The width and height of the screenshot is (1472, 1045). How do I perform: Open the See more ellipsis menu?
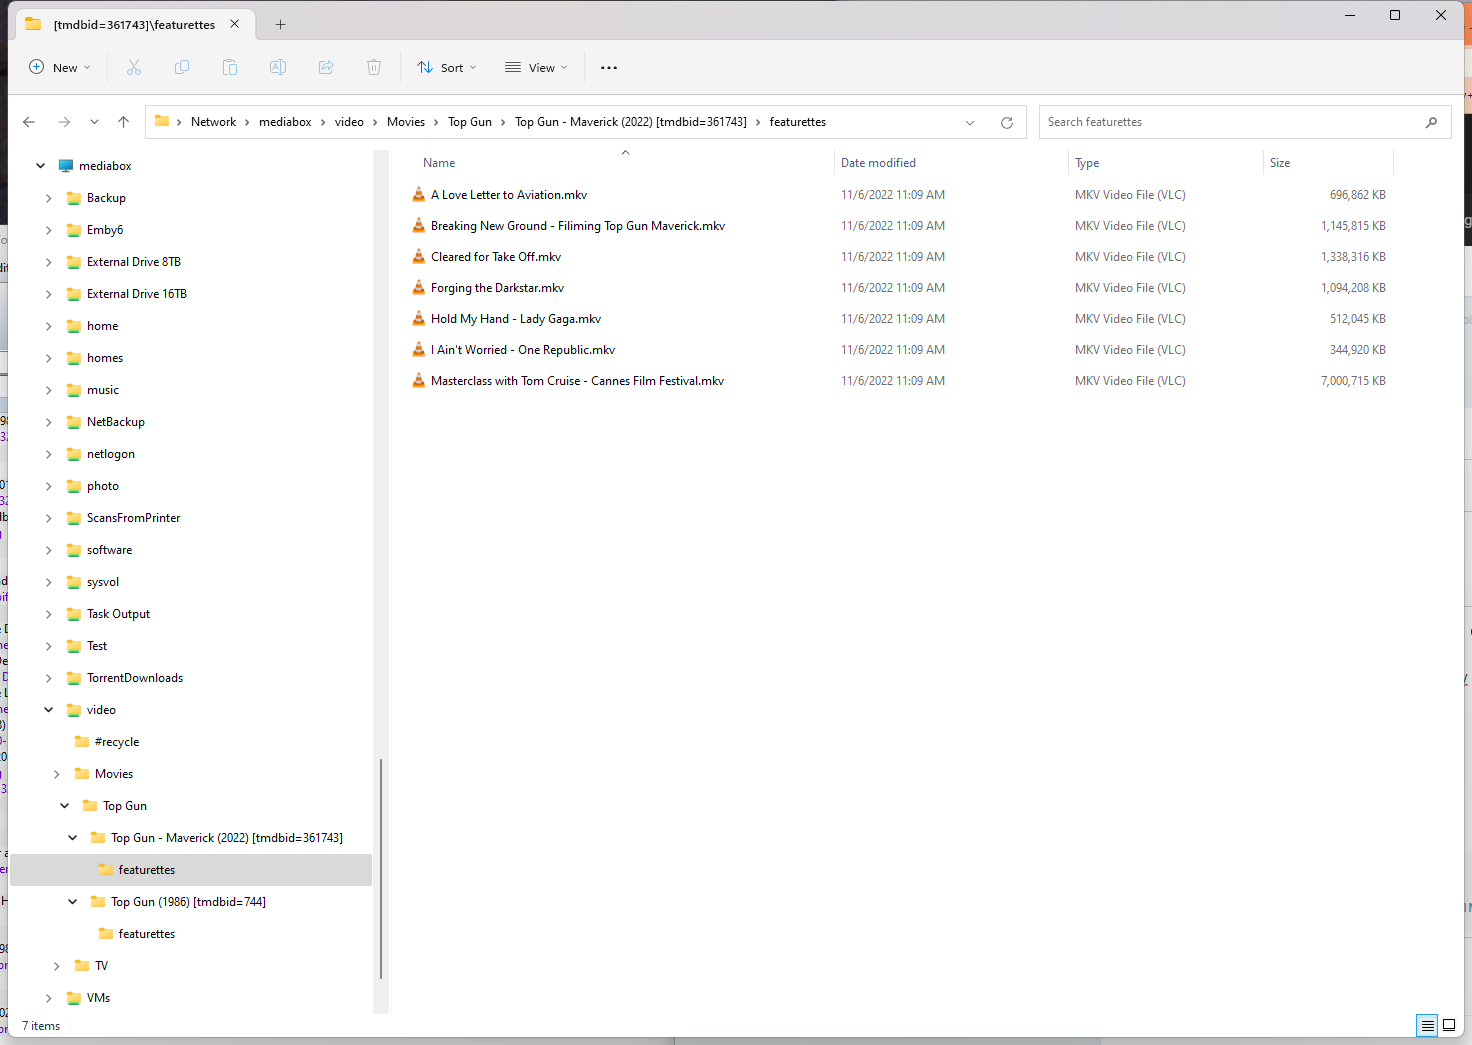tap(609, 67)
